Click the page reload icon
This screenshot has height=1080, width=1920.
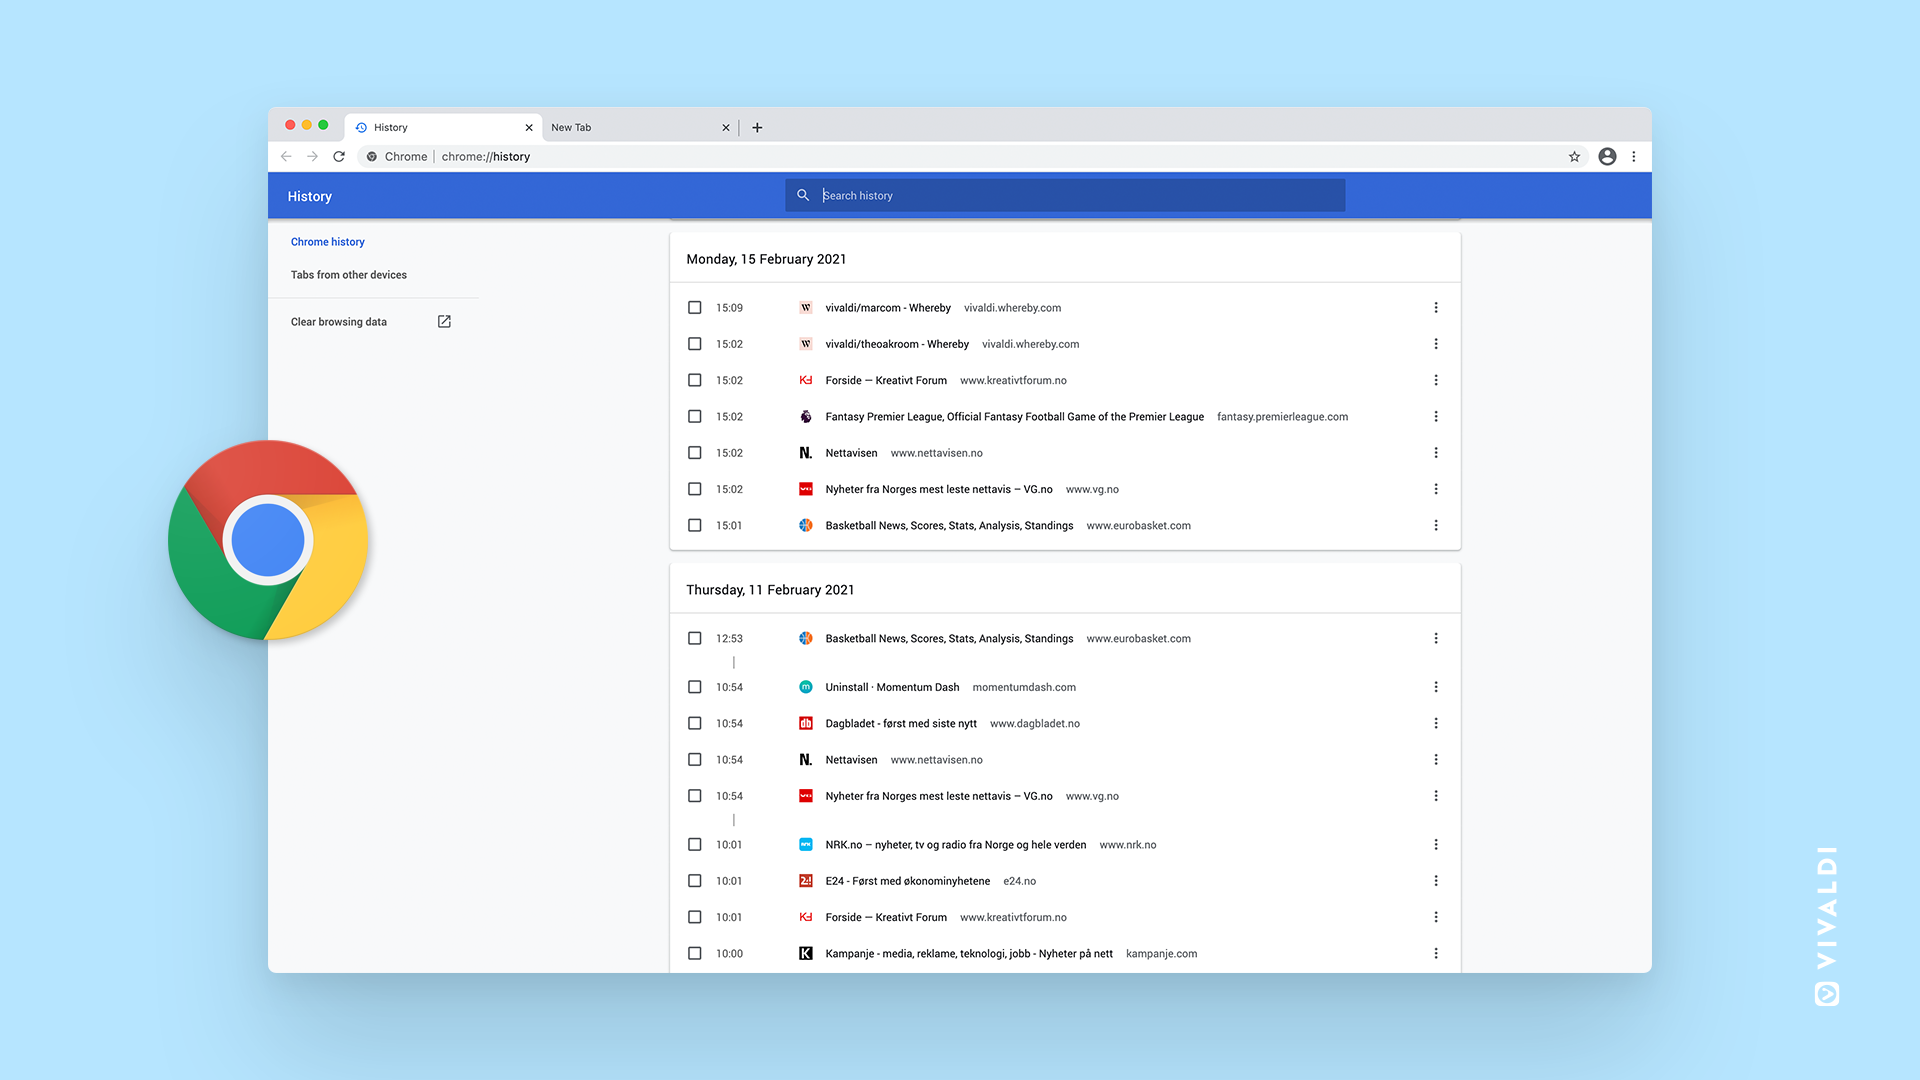point(339,156)
